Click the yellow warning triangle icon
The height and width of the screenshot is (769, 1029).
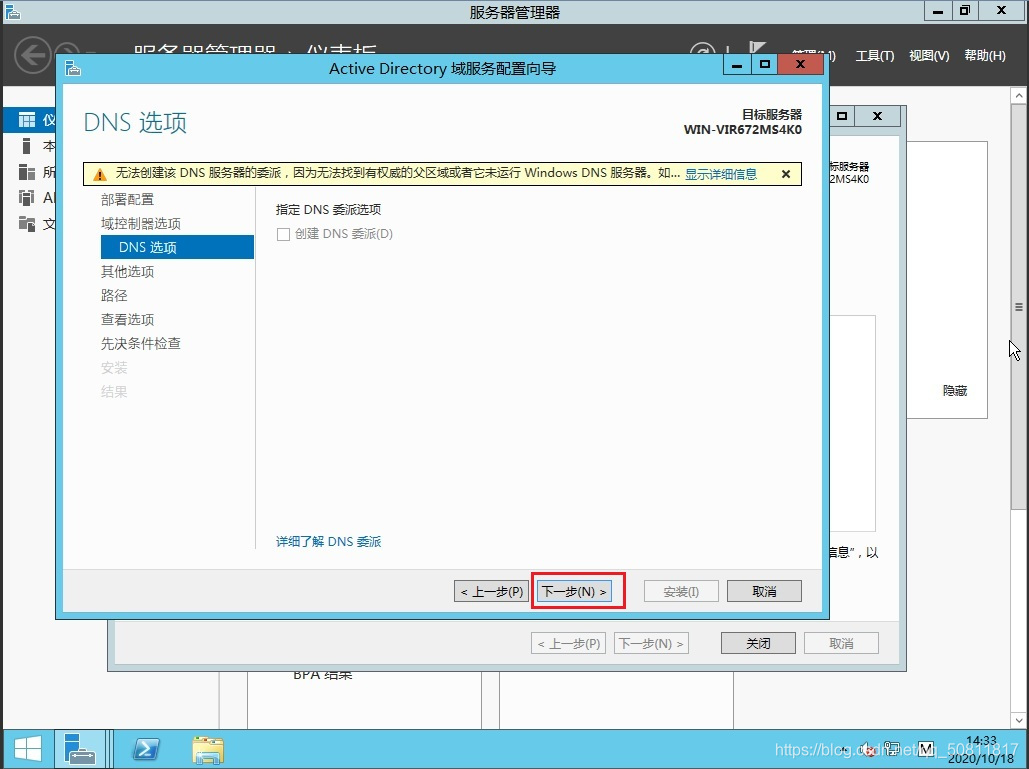pos(99,175)
